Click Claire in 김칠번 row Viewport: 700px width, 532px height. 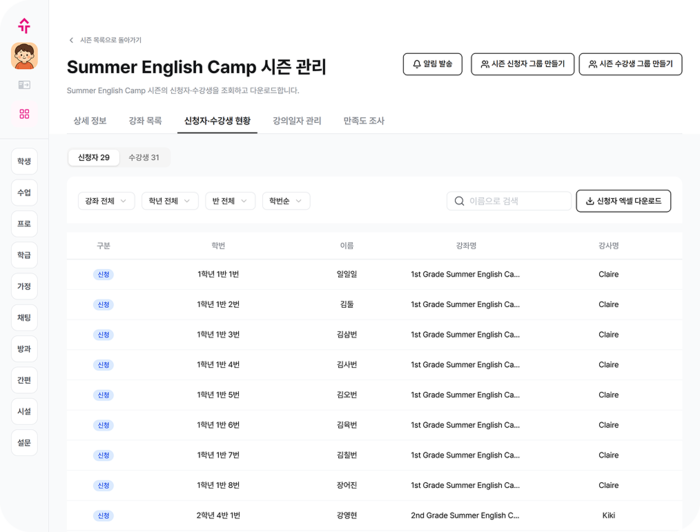point(608,455)
